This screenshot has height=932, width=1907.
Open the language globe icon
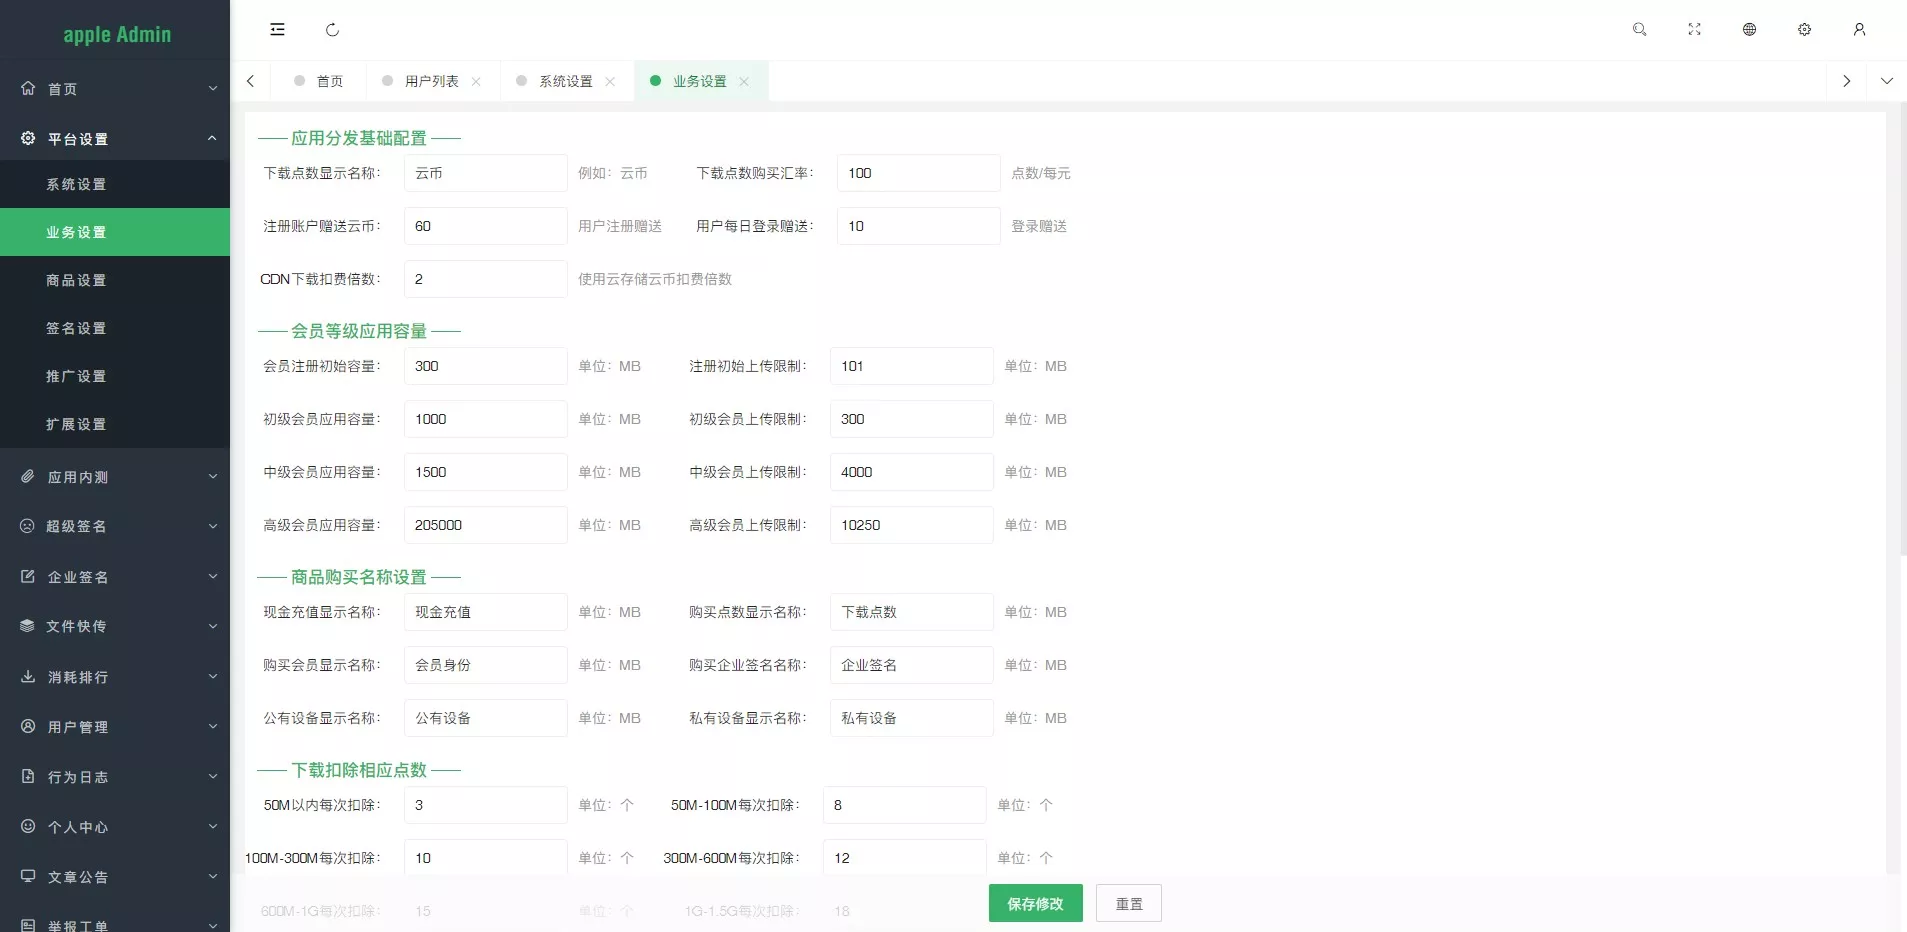[x=1749, y=30]
